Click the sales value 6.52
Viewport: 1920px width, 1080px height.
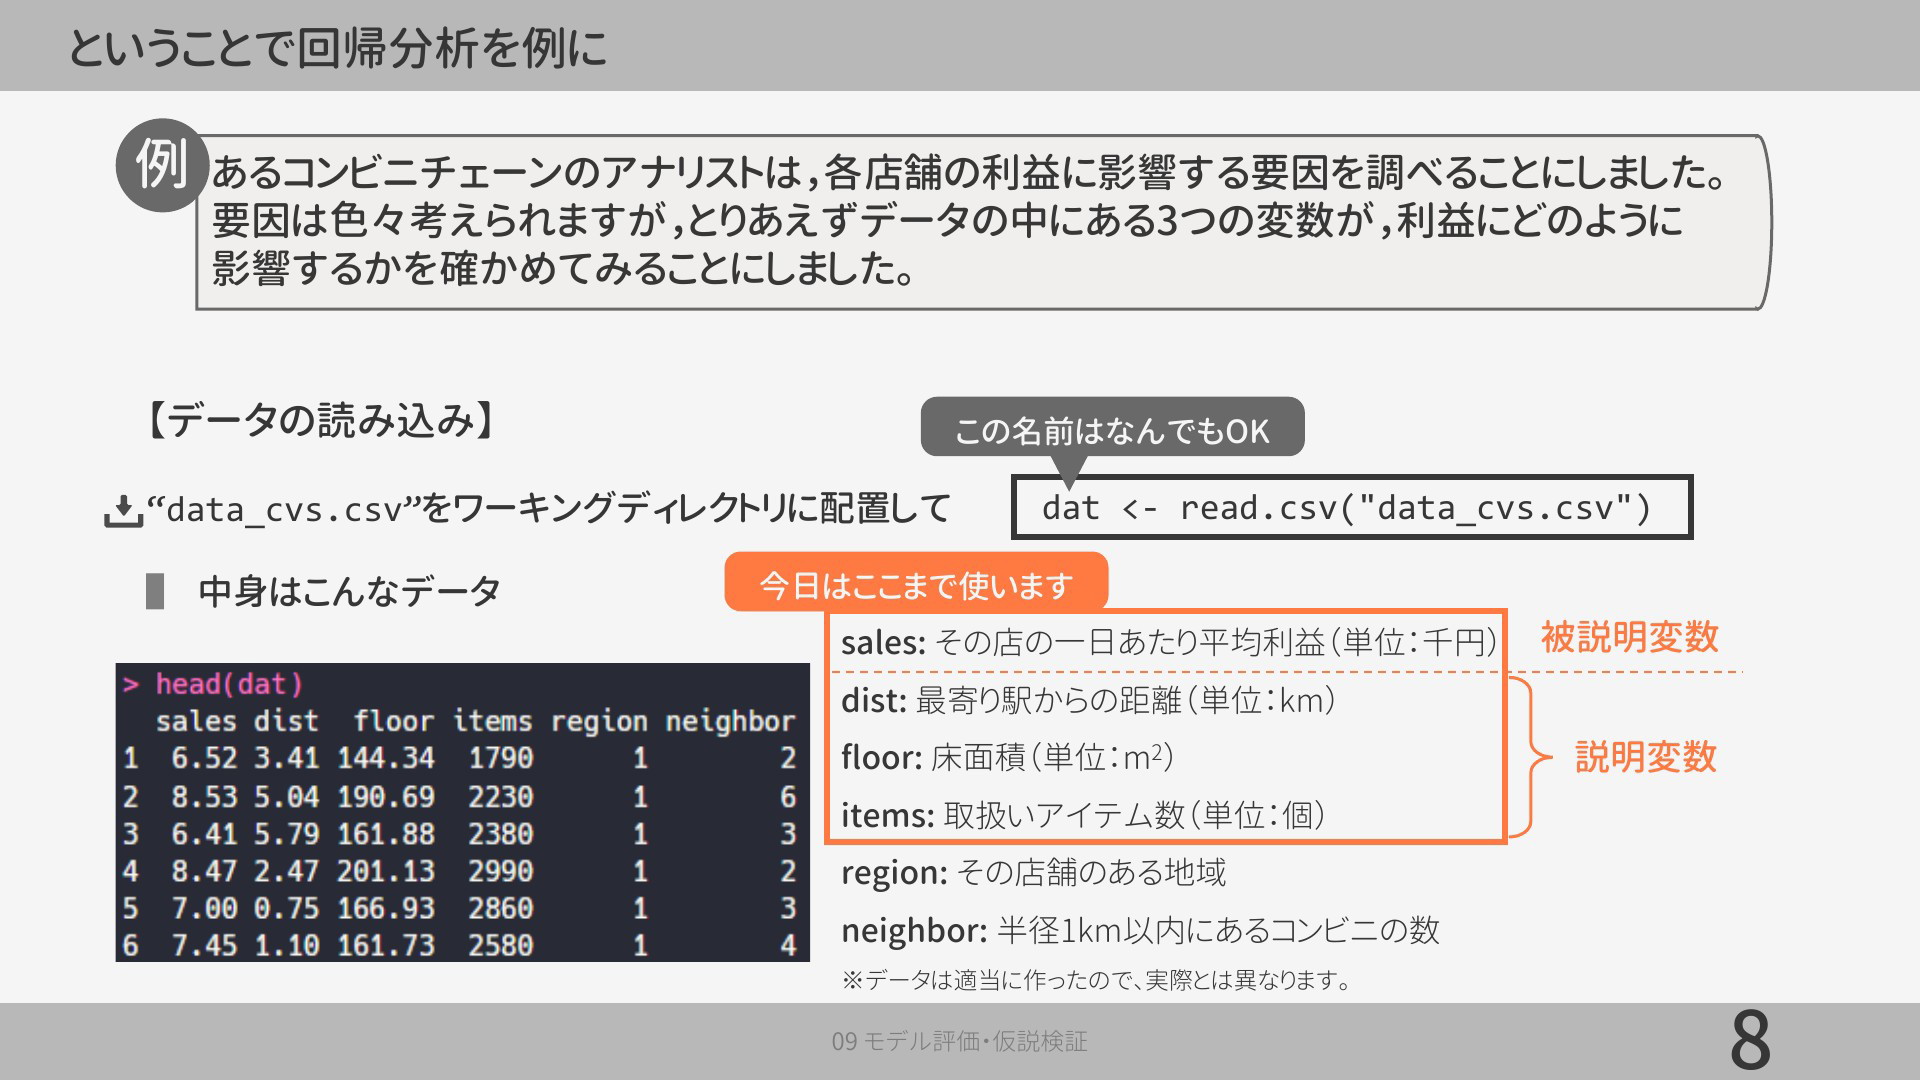pyautogui.click(x=204, y=758)
